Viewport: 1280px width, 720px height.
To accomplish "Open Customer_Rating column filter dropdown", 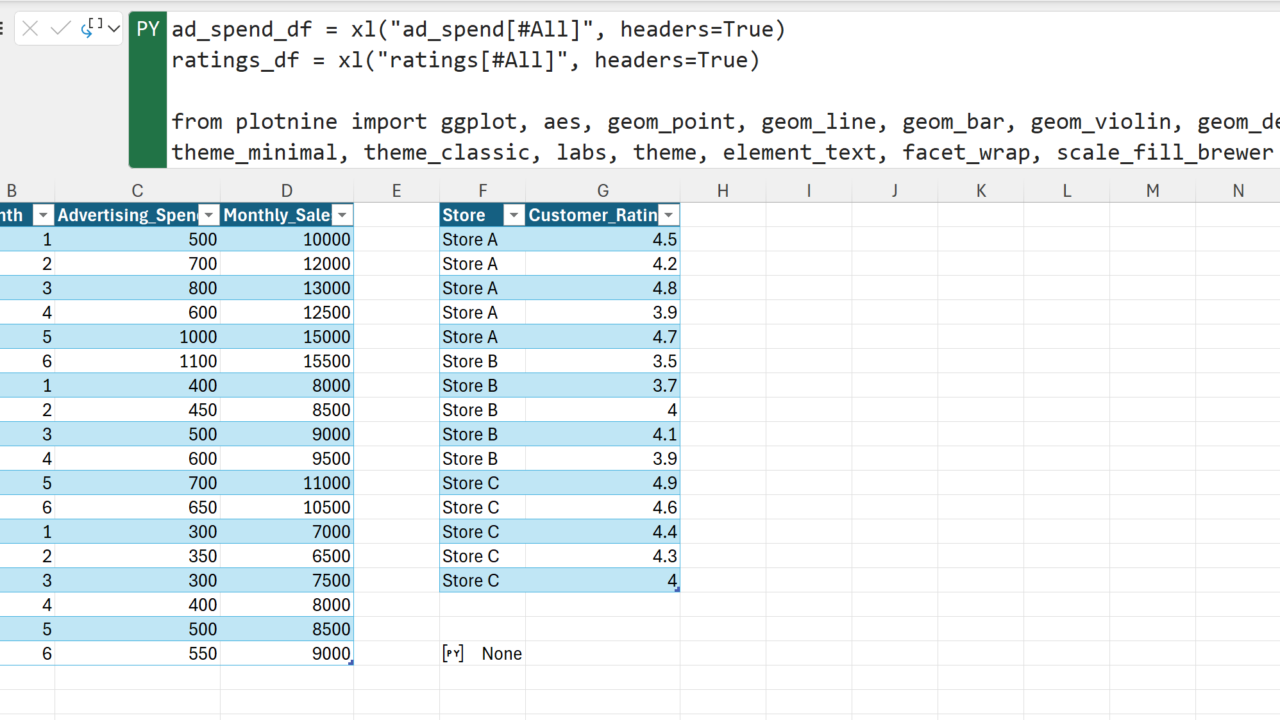I will pos(669,215).
